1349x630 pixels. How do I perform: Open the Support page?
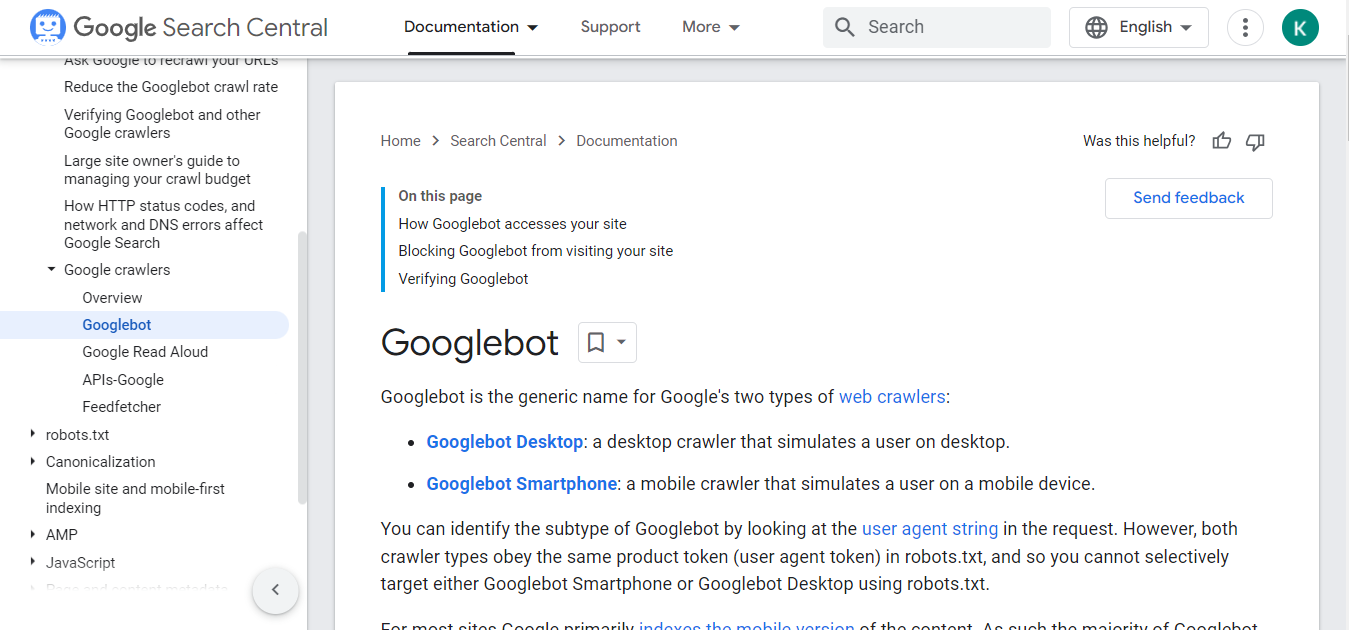pyautogui.click(x=610, y=27)
